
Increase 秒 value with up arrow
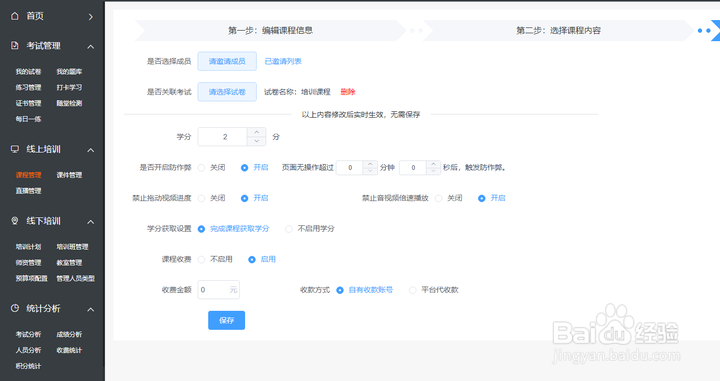(x=433, y=164)
